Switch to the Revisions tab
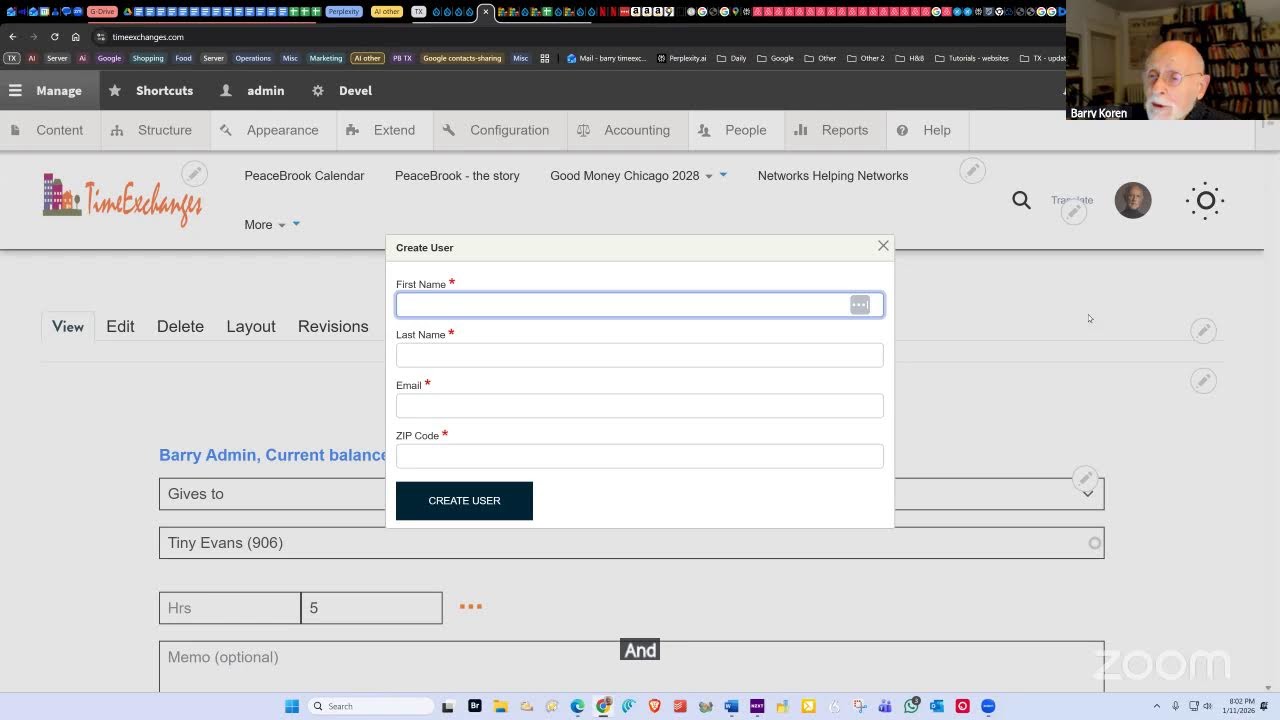Screen dimensions: 1280x720 333,326
